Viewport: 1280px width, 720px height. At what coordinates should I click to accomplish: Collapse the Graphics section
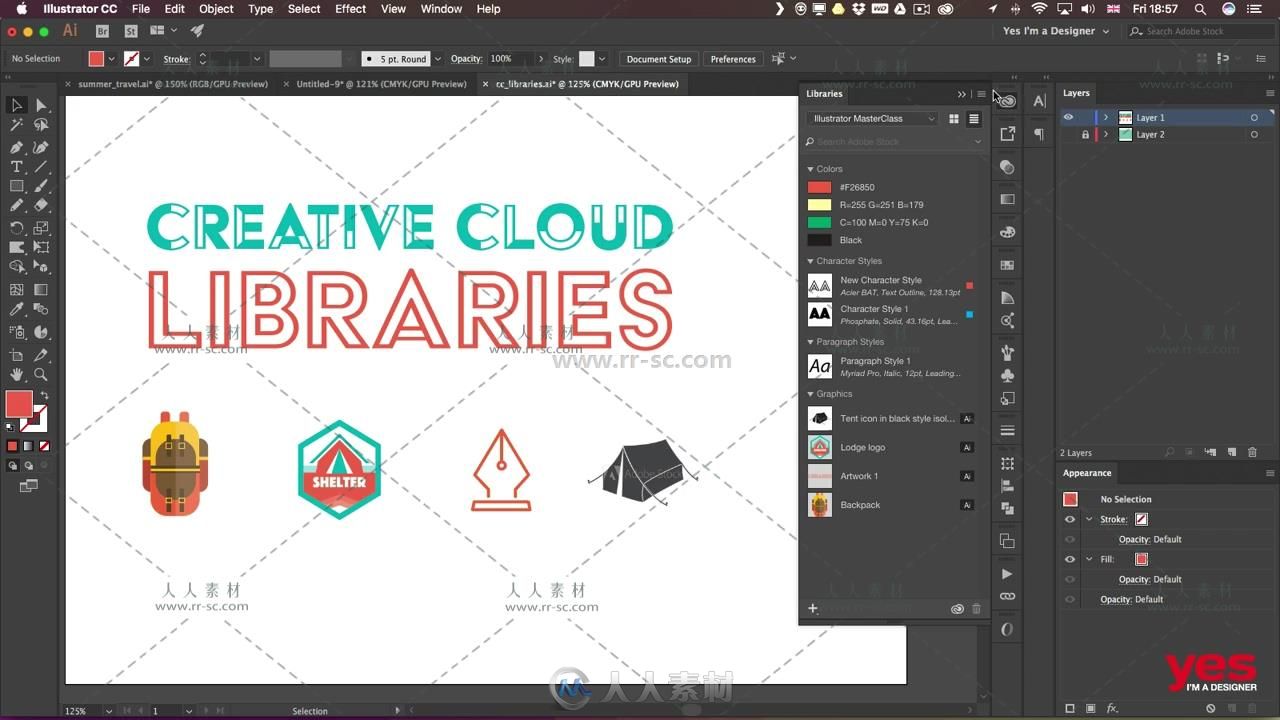[811, 394]
